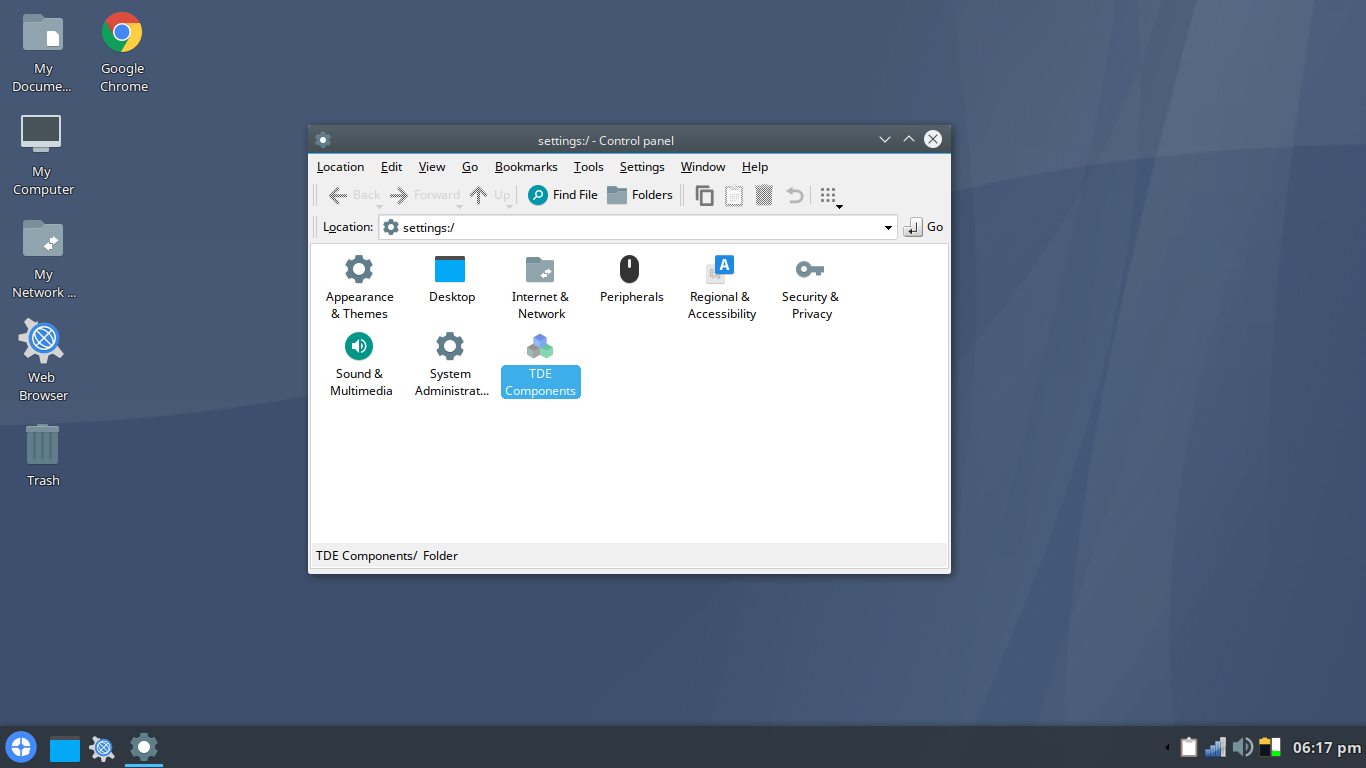Select the Trash desktop icon
1366x768 pixels.
pyautogui.click(x=42, y=456)
